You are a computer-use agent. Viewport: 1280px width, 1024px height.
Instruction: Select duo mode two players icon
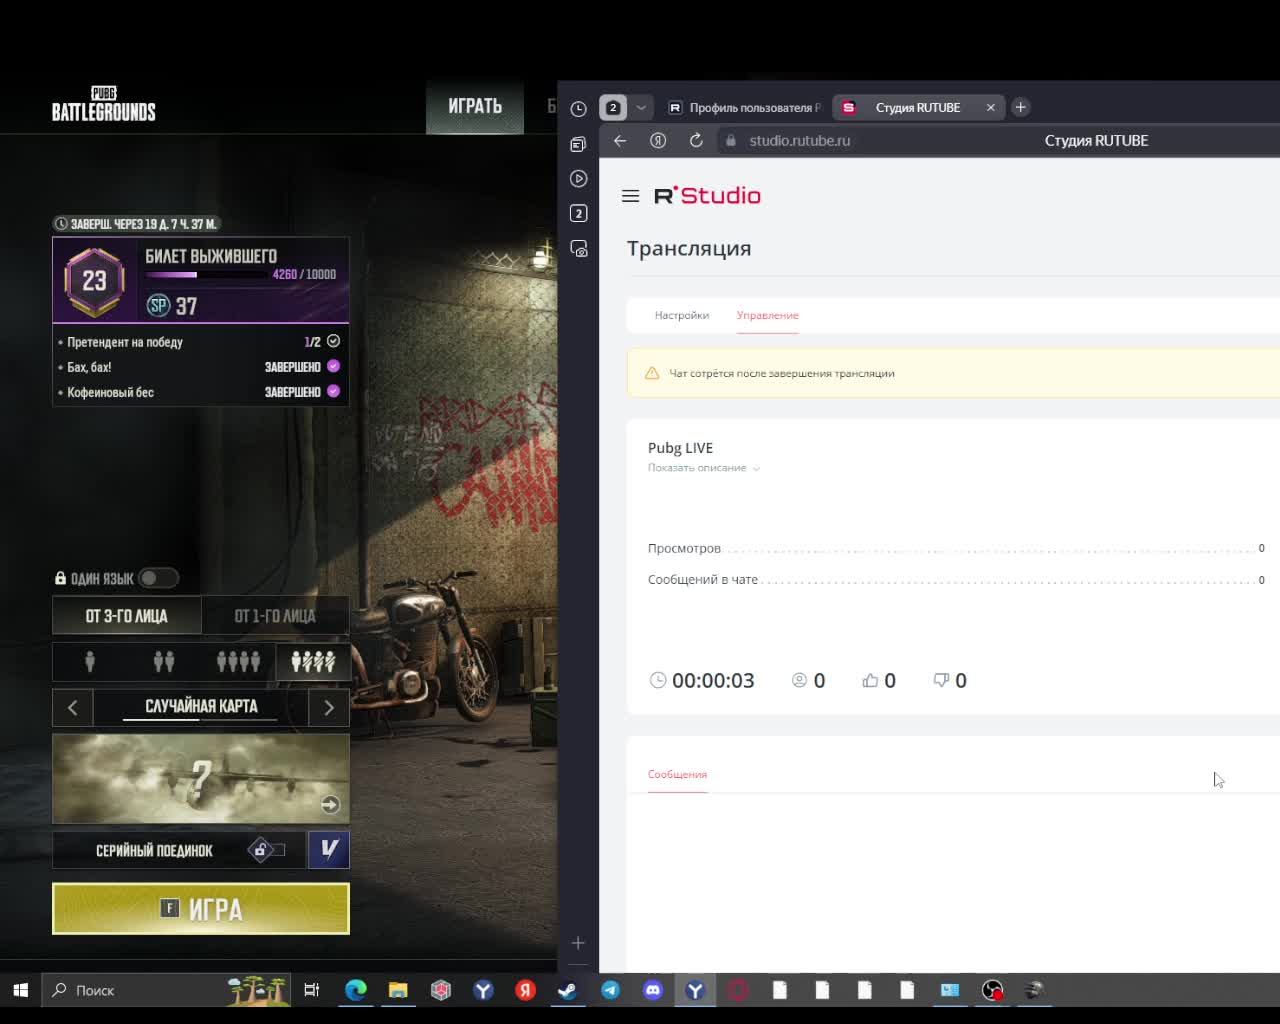pyautogui.click(x=164, y=661)
